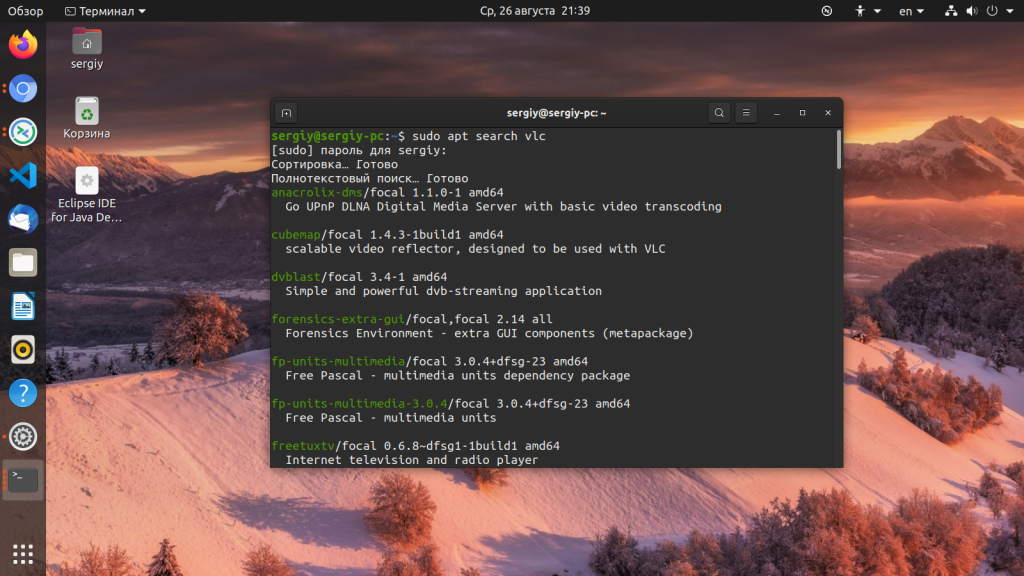Open the Settings gear in the dock

23,437
